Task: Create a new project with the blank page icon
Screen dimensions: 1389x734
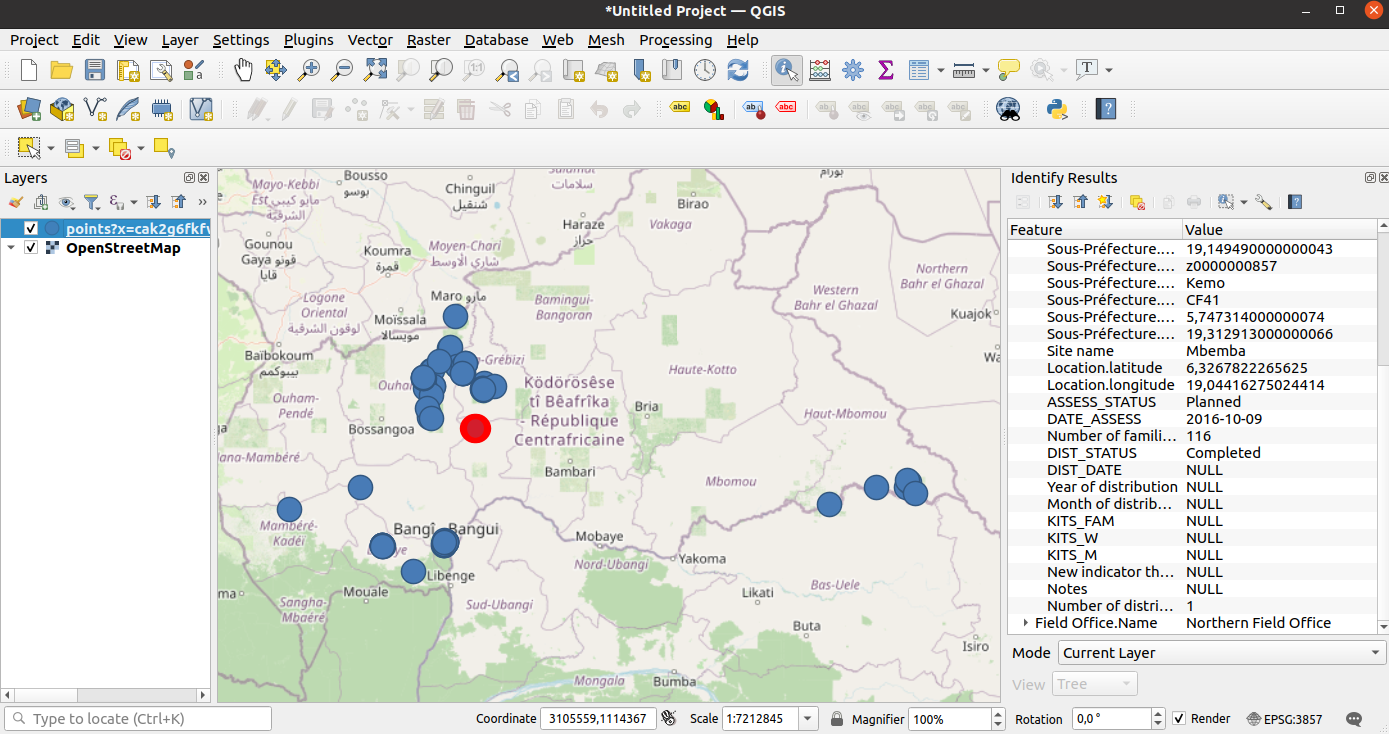Action: tap(29, 70)
